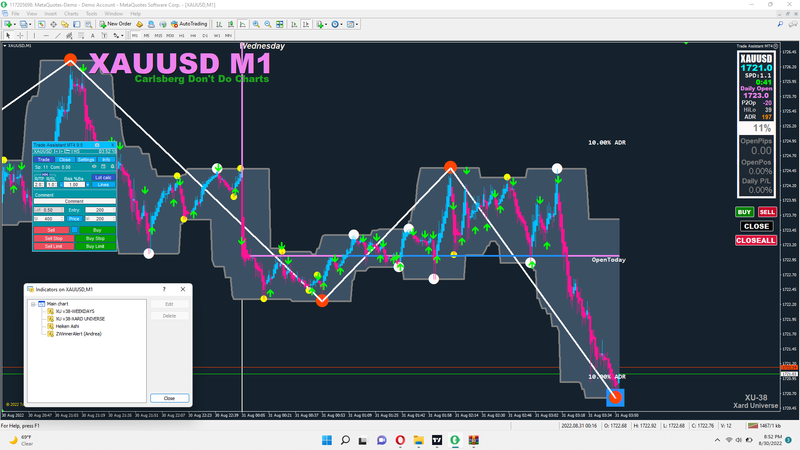Click the green Buy Limit button
This screenshot has width=800, height=450.
pyautogui.click(x=95, y=246)
